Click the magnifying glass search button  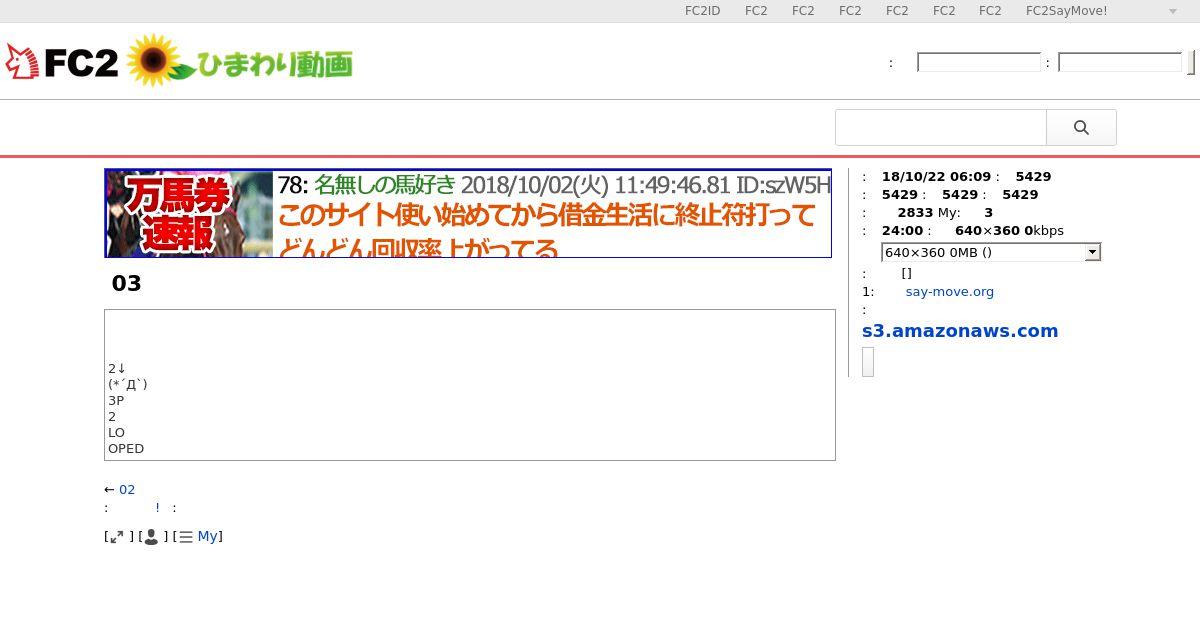point(1081,128)
